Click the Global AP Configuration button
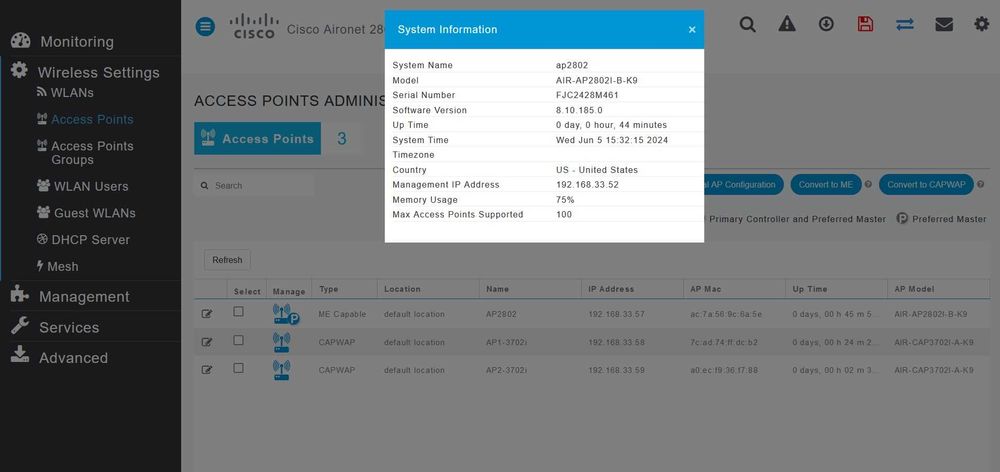1000x472 pixels. pos(743,185)
